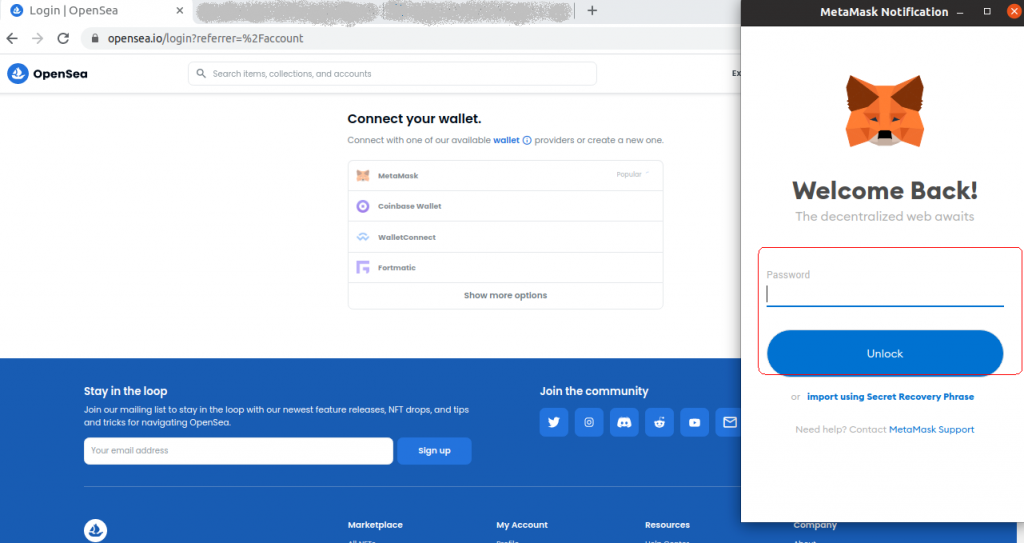Click the browser address bar URL

click(206, 39)
